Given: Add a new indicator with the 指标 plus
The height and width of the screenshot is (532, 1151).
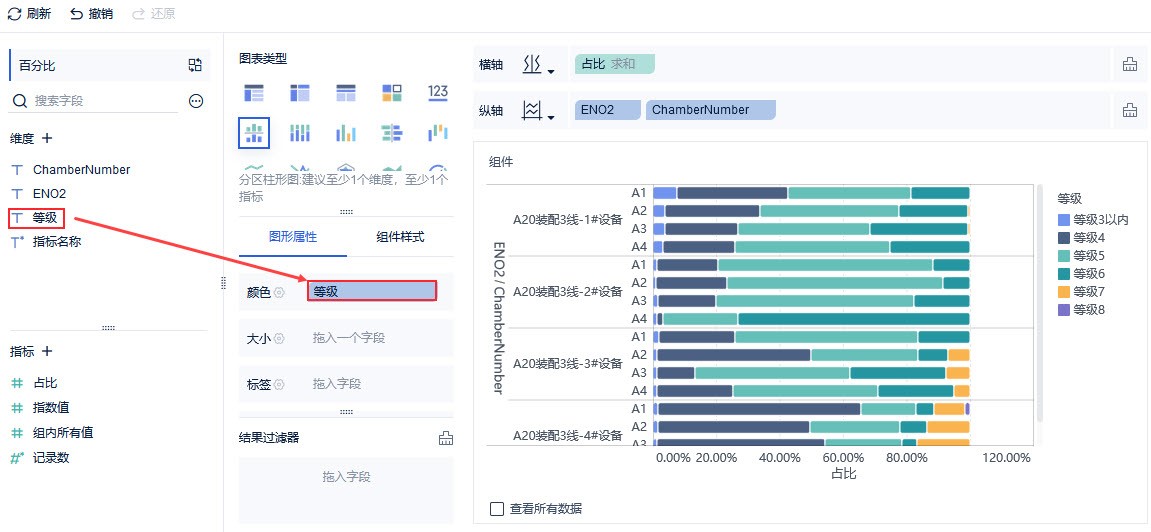Looking at the screenshot, I should click(46, 351).
